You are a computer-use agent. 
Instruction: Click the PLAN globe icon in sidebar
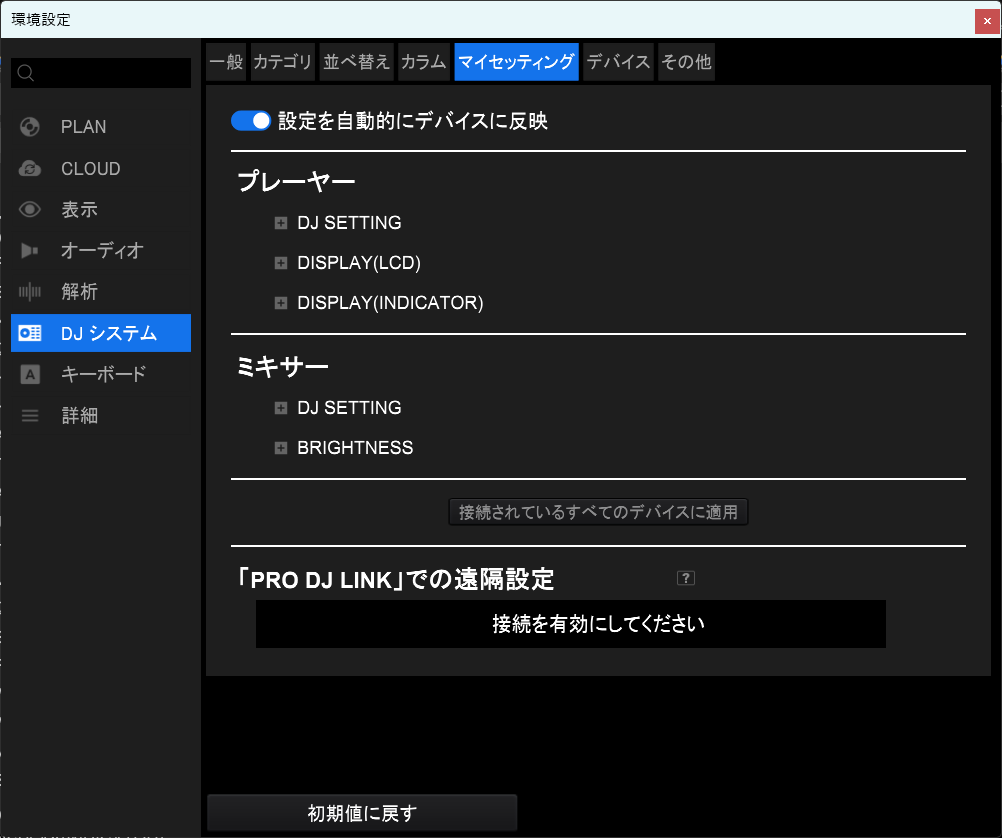coord(29,127)
